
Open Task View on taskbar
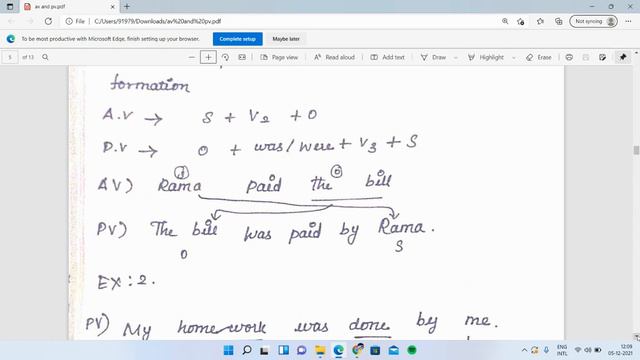264,350
